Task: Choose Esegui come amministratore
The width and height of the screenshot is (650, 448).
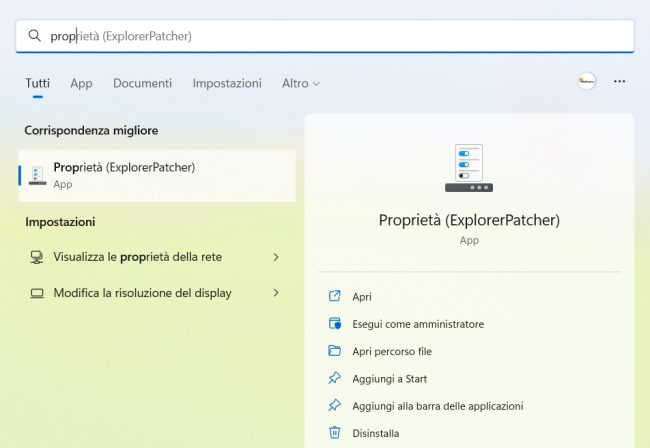Action: click(x=418, y=324)
